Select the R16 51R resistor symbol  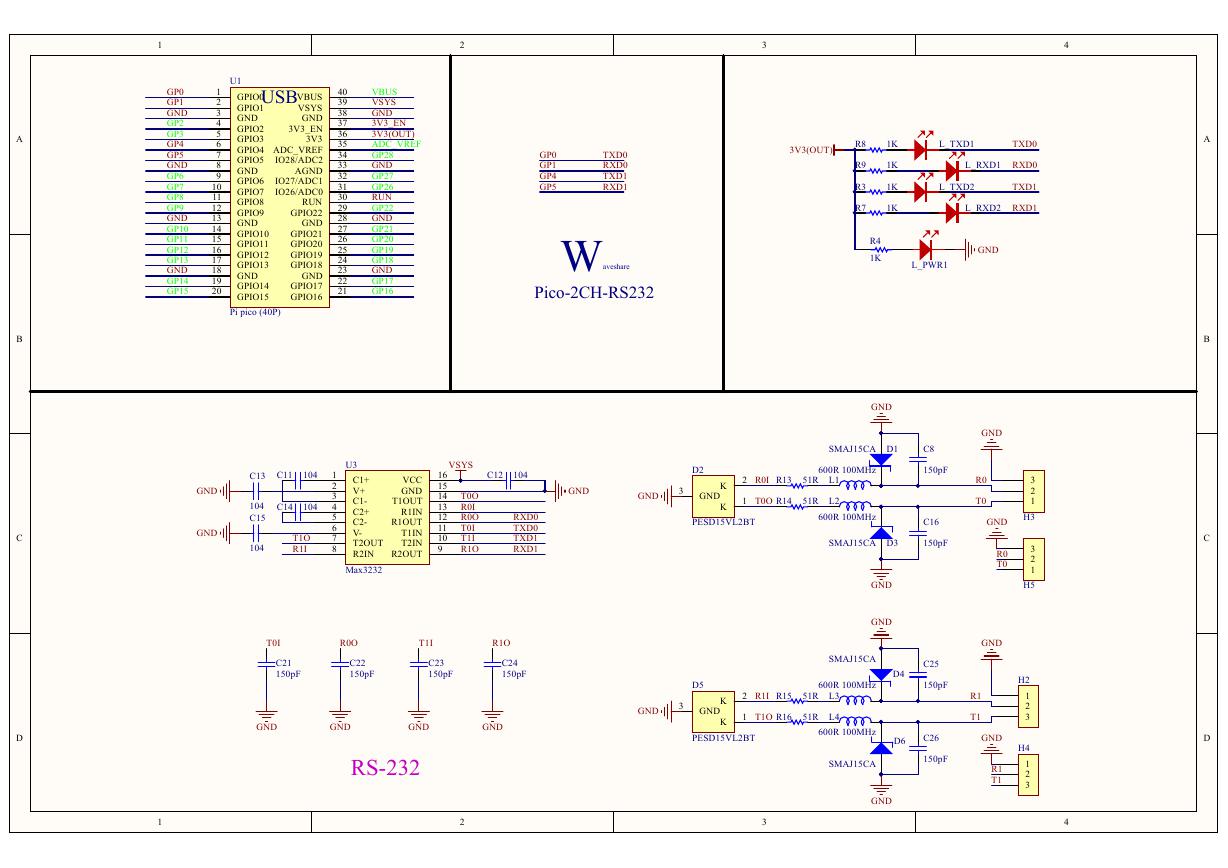798,722
